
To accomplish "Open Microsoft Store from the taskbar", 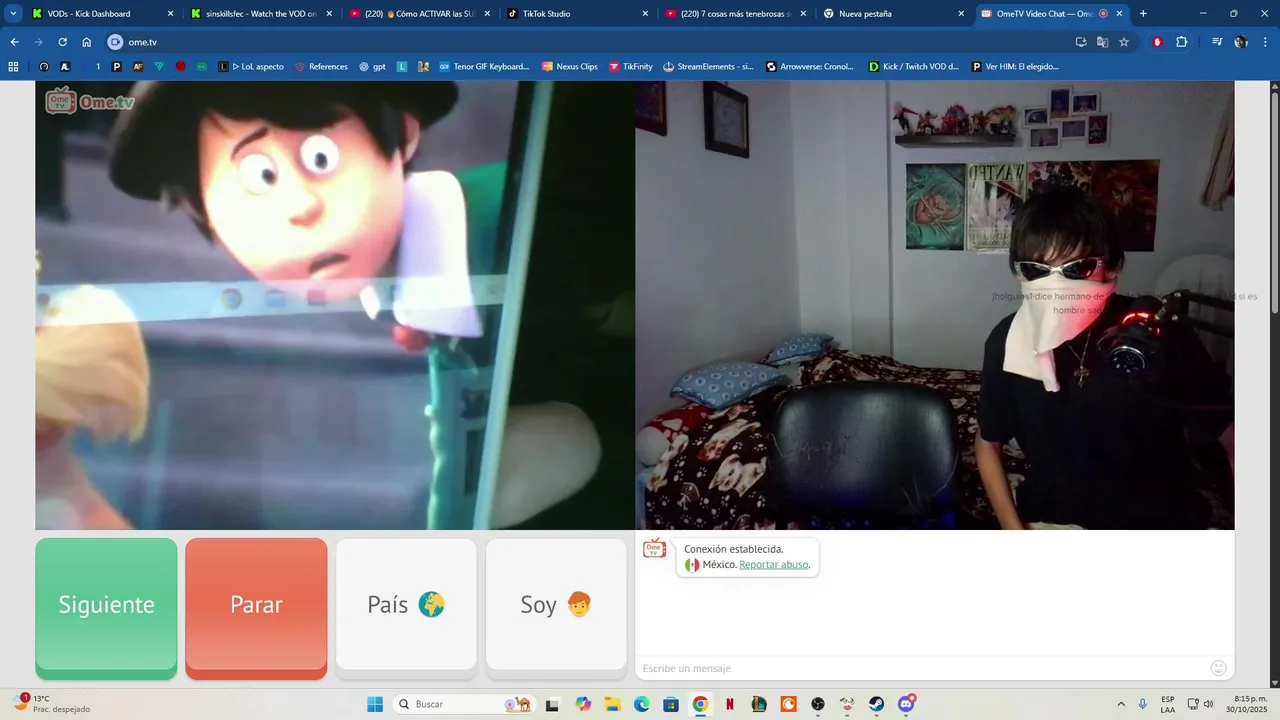I will (x=671, y=704).
